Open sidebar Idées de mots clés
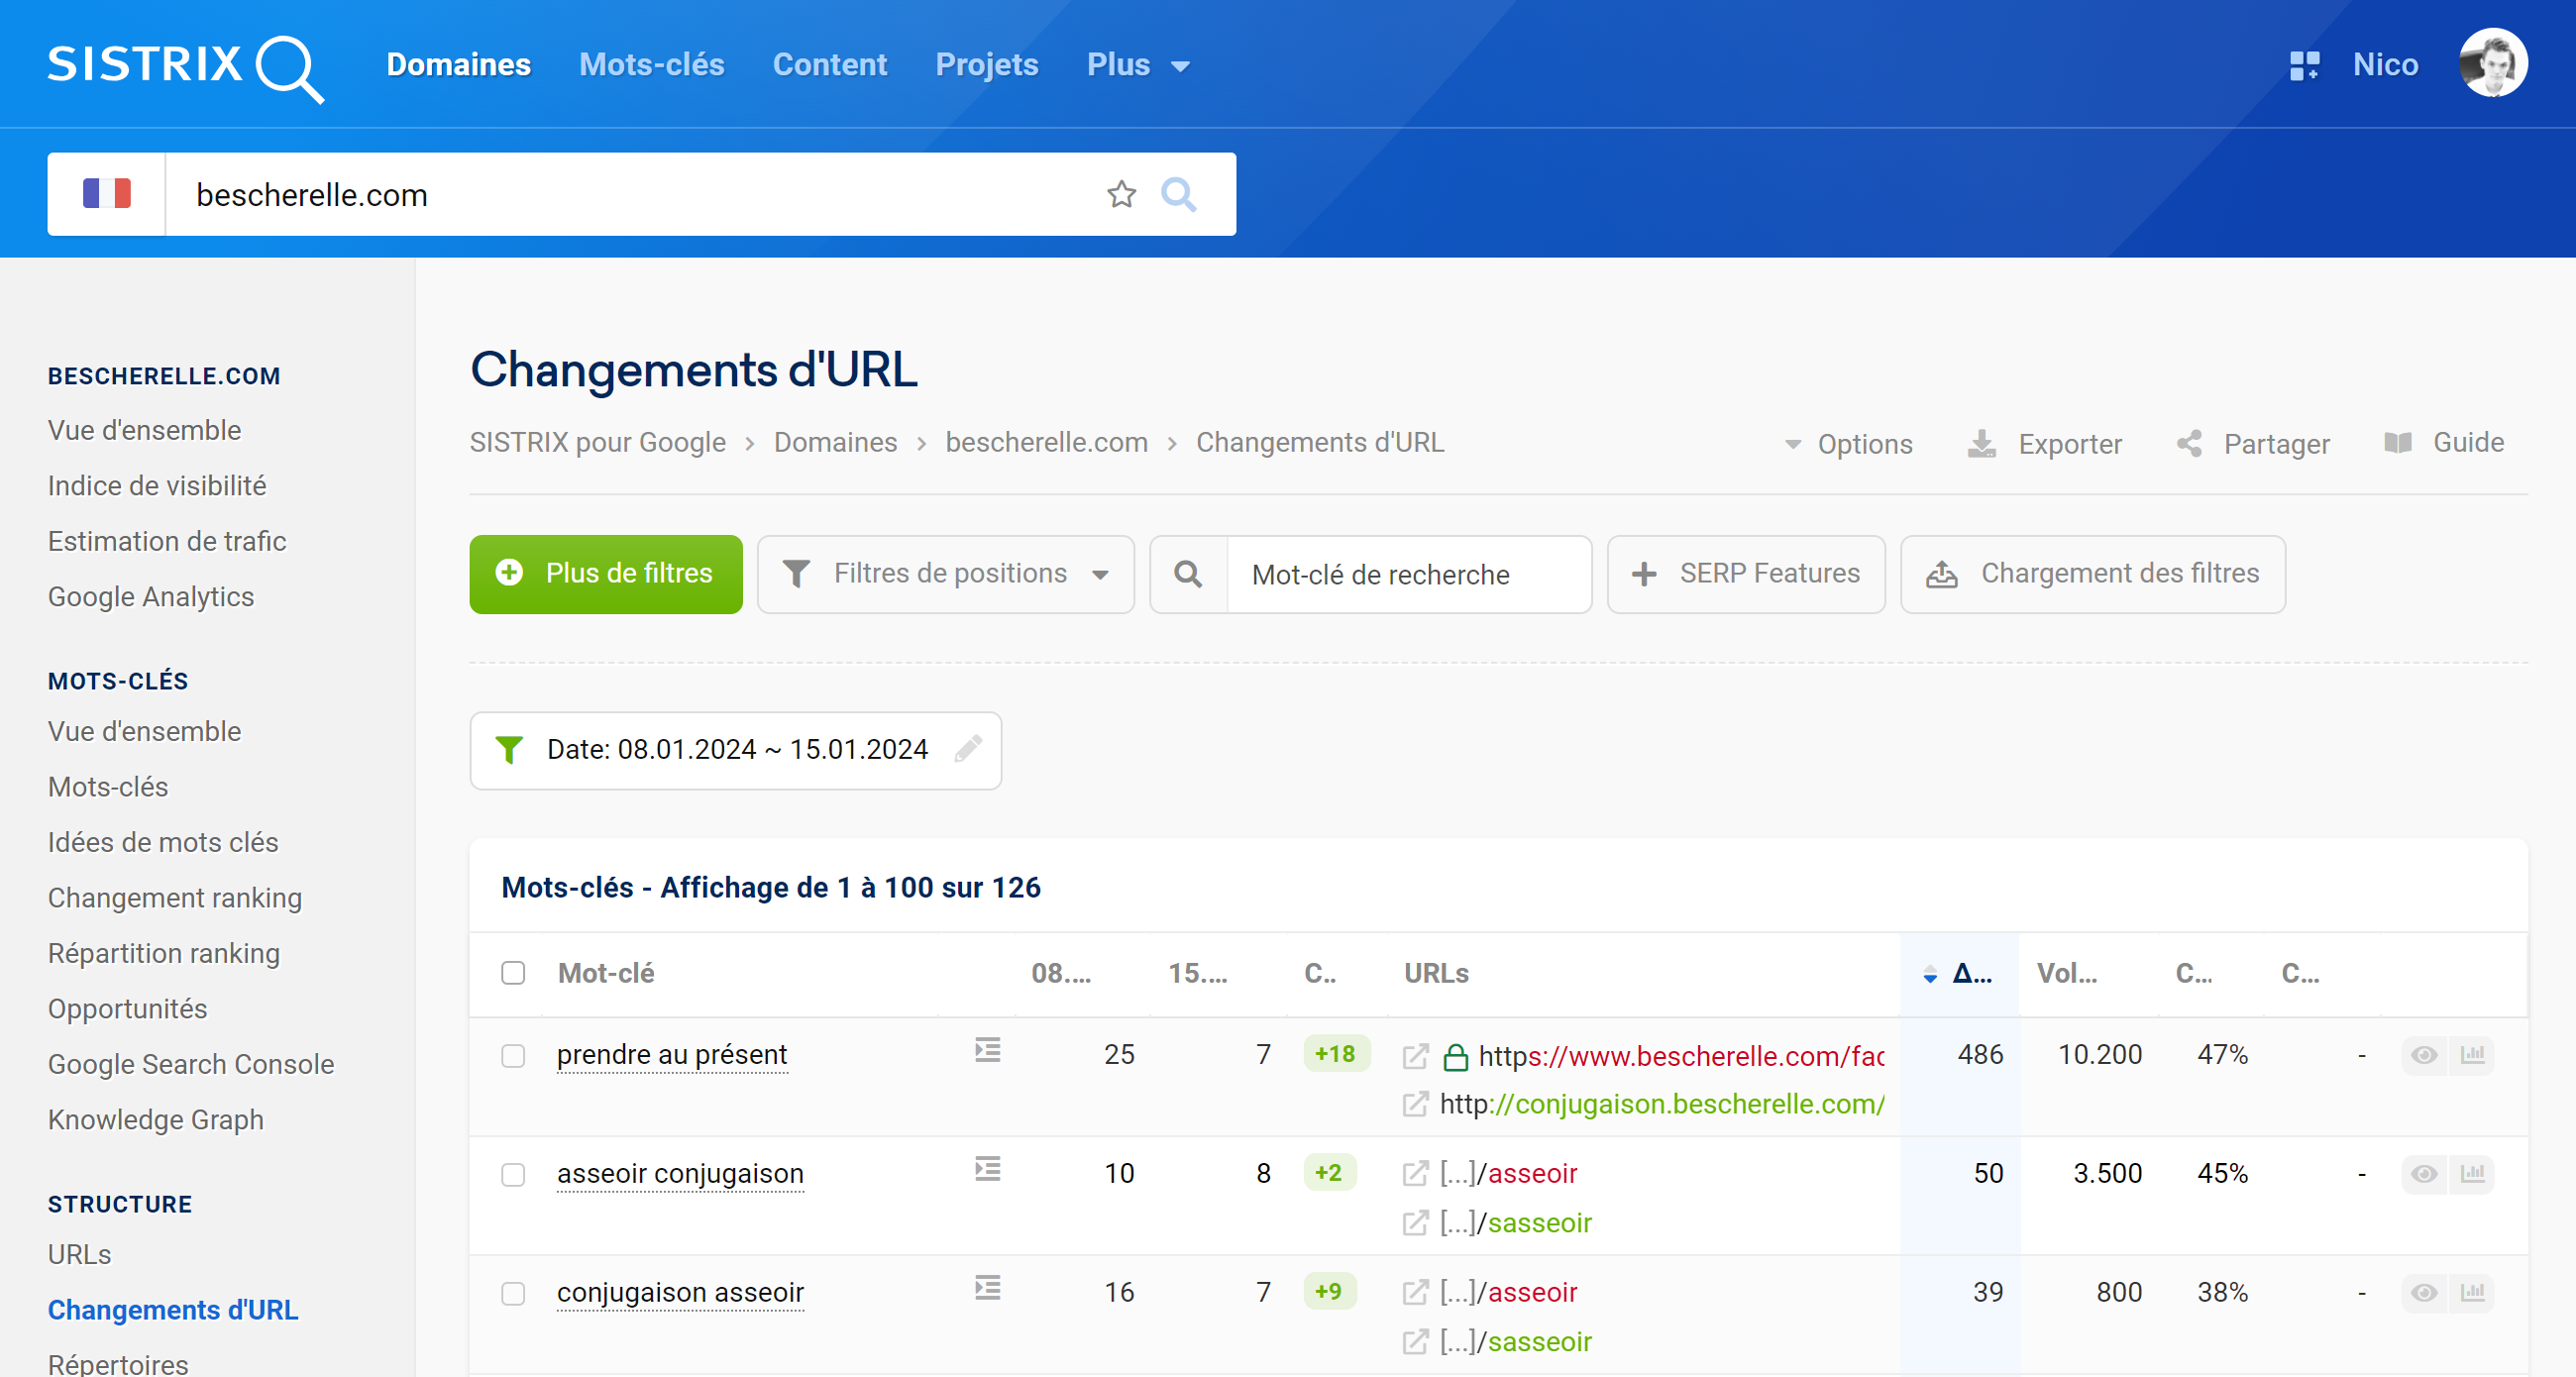This screenshot has width=2576, height=1377. 163,842
